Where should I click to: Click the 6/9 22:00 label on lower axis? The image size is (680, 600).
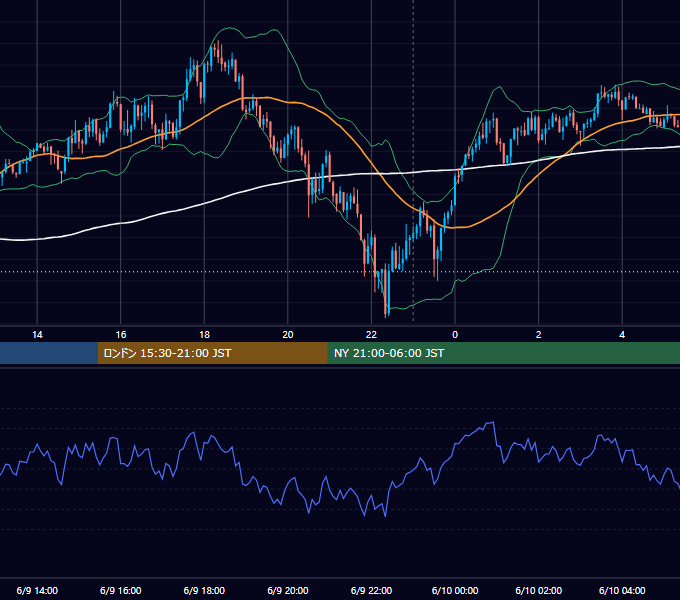coord(371,590)
